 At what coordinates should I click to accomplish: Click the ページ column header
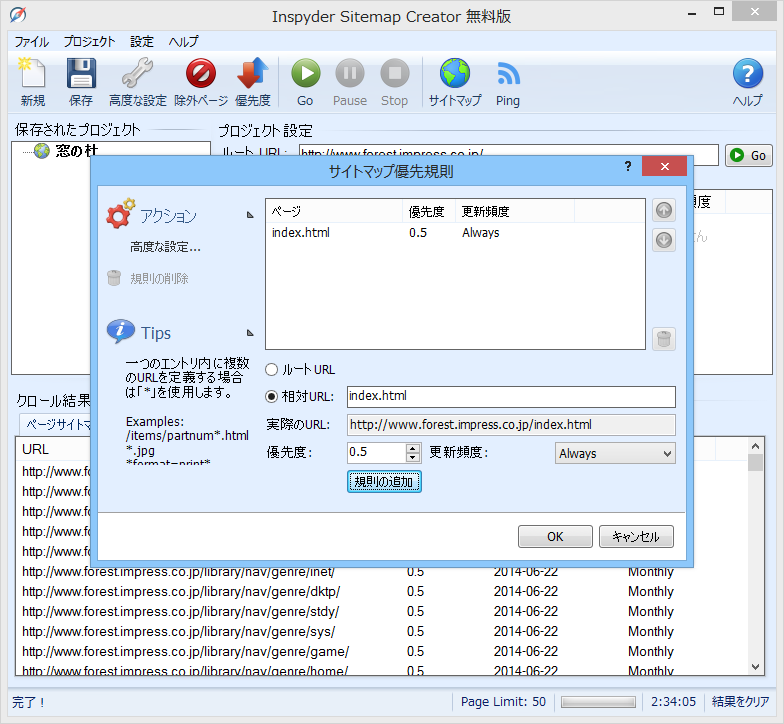[334, 212]
